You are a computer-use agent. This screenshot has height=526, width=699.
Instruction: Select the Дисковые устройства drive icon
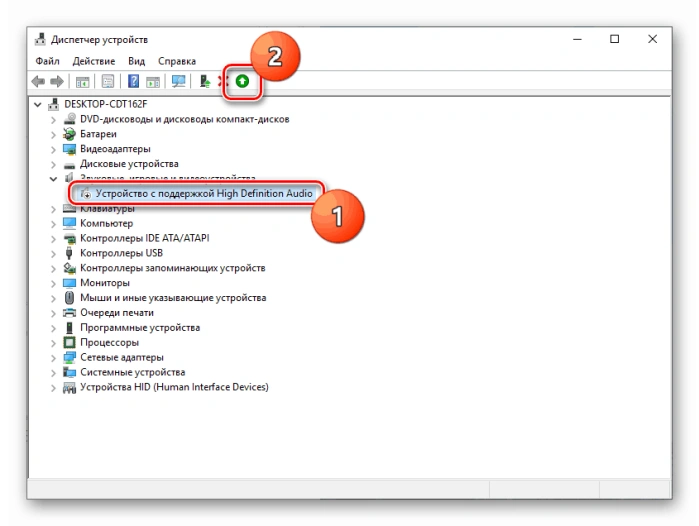70,164
